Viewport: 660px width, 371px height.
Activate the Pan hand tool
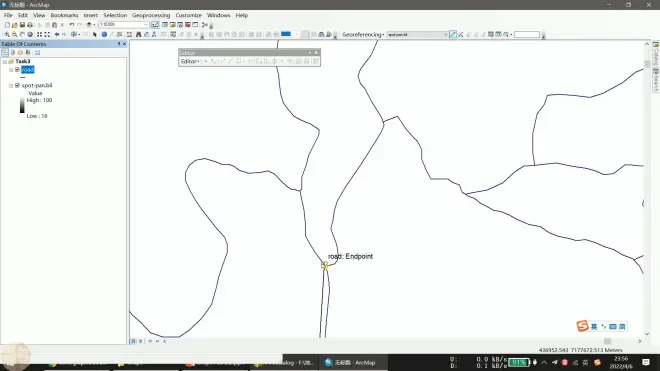coord(22,35)
